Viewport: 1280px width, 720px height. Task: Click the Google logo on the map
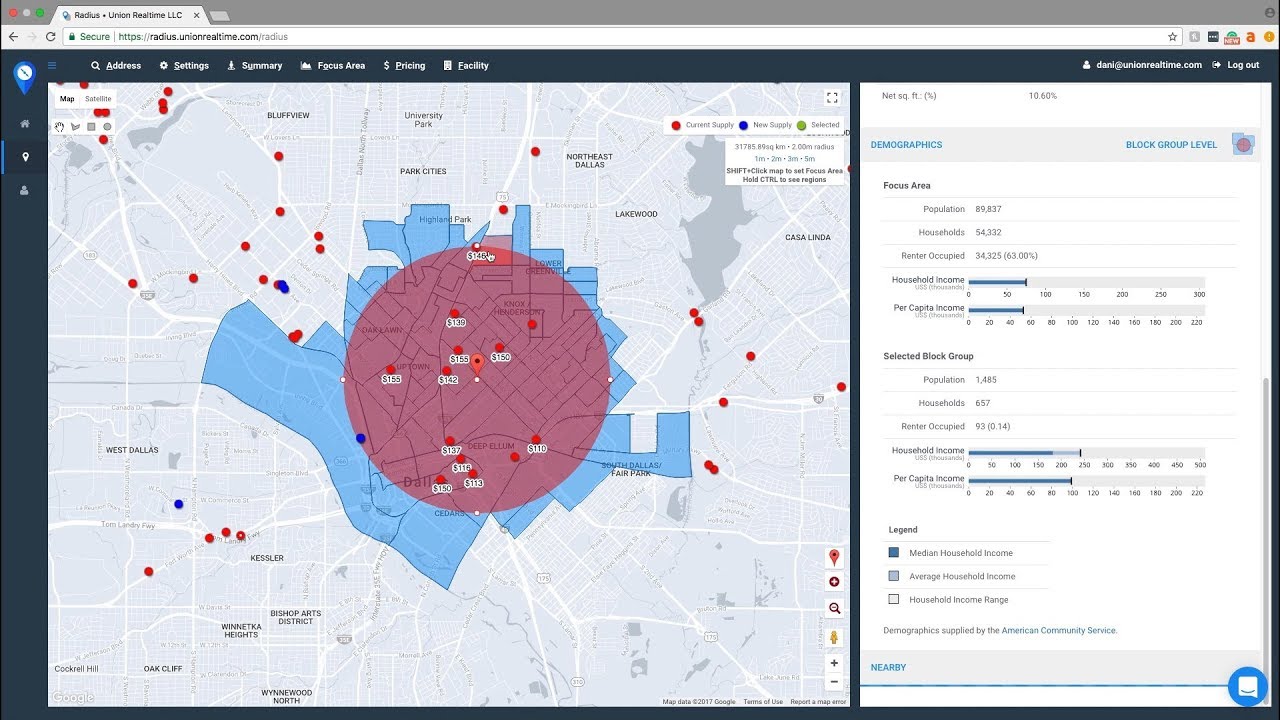coord(73,698)
